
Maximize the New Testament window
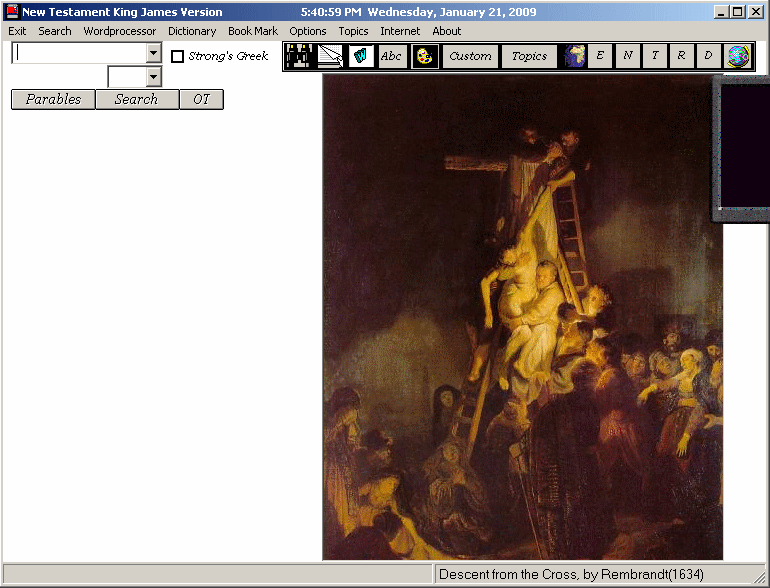738,12
